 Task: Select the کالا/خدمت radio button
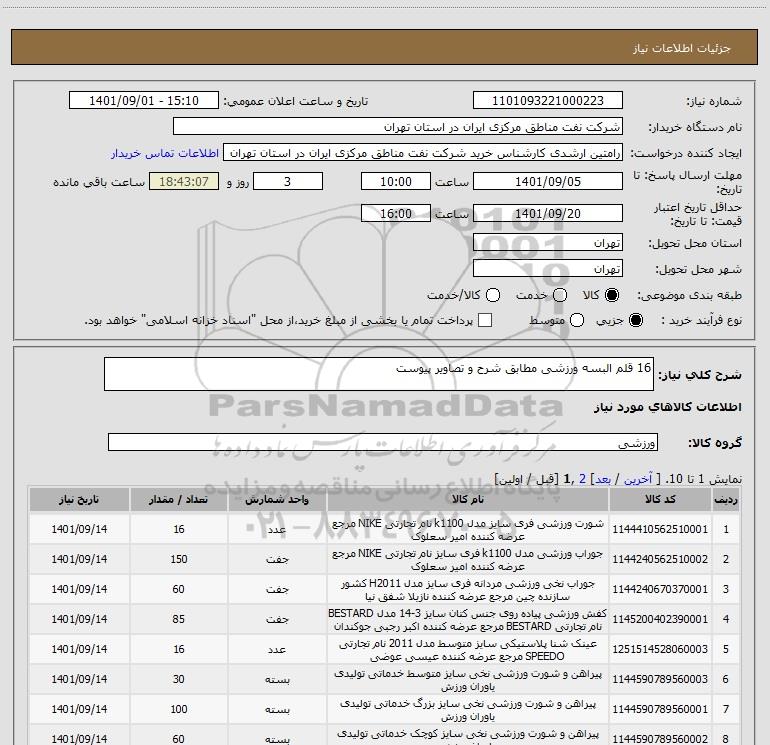[x=493, y=295]
